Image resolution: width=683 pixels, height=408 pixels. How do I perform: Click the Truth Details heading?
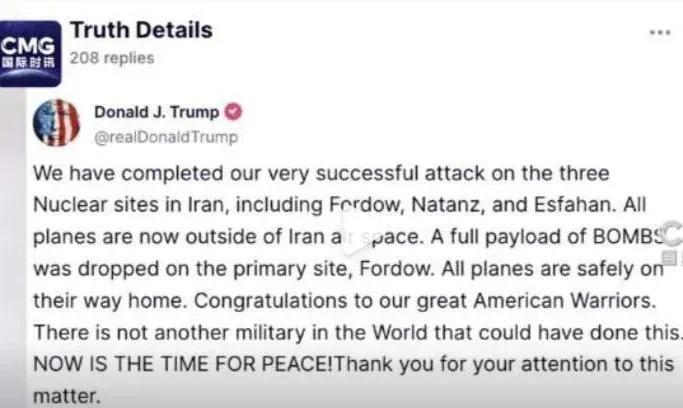click(x=141, y=30)
